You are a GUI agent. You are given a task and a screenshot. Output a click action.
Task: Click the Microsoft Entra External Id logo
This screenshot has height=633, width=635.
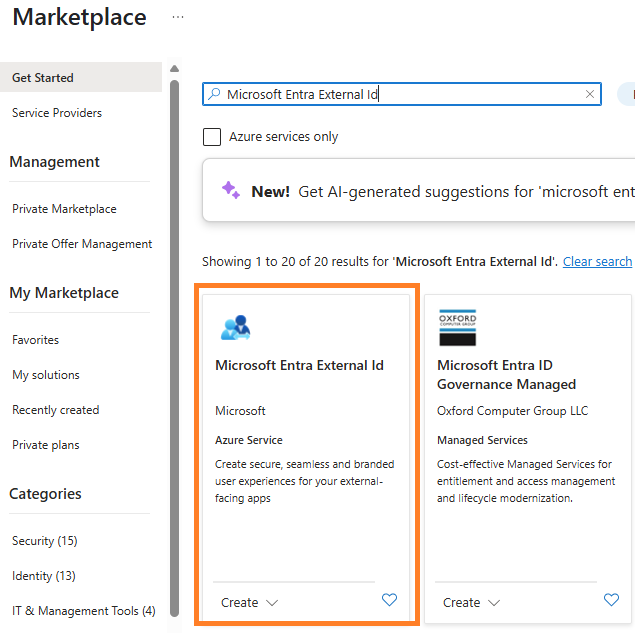236,327
